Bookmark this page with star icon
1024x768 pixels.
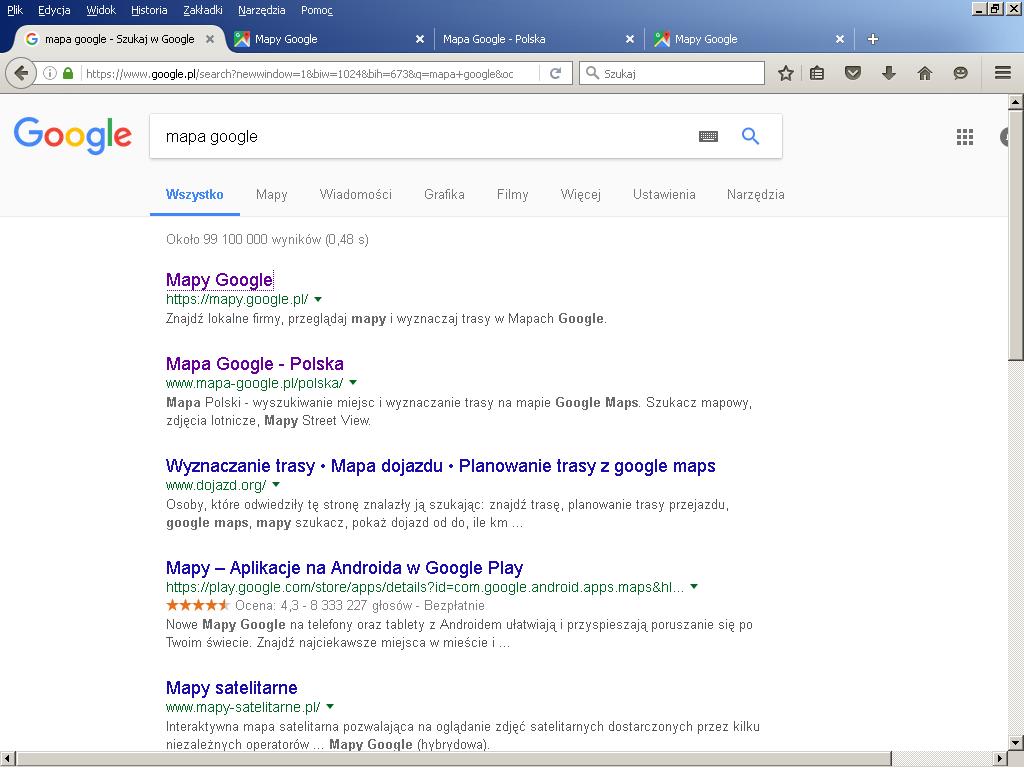(786, 73)
